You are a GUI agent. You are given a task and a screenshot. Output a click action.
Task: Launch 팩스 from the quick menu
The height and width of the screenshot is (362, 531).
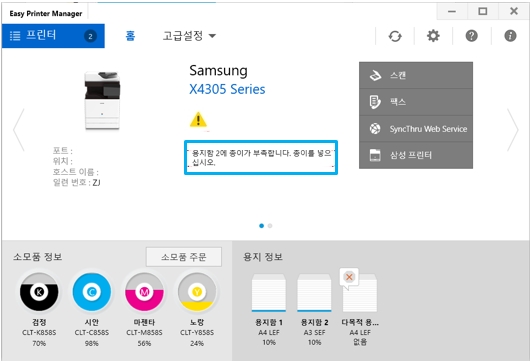click(x=416, y=102)
